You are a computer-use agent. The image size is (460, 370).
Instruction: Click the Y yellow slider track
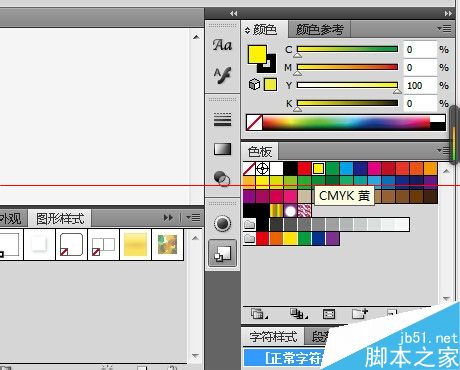(347, 85)
